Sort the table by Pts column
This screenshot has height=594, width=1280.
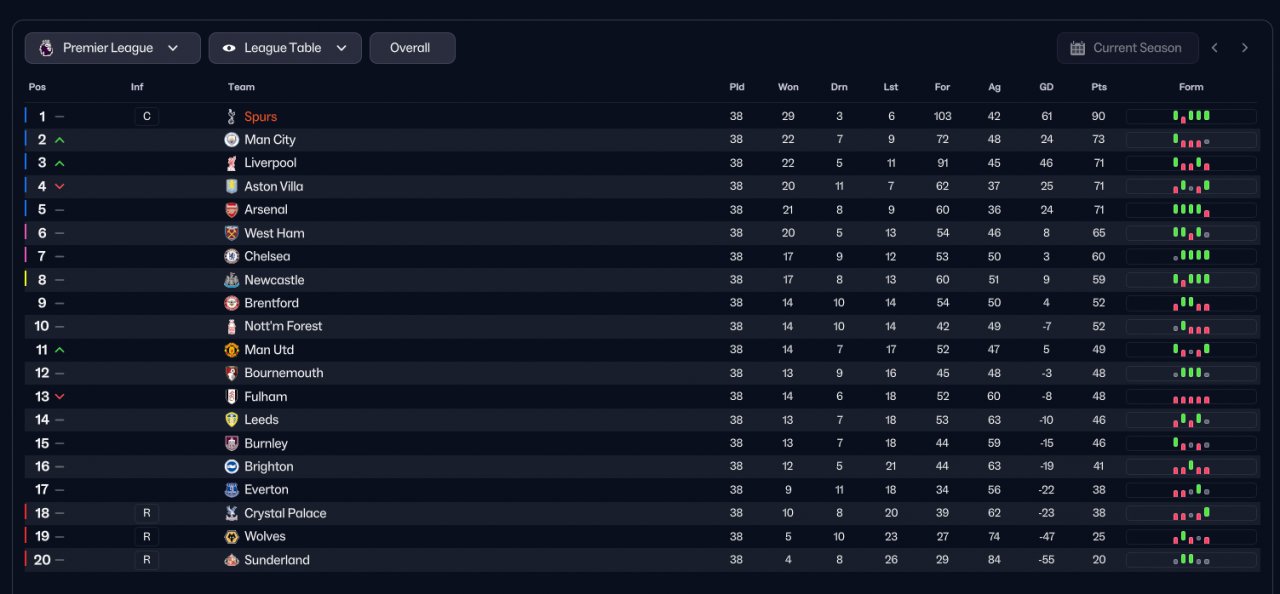pyautogui.click(x=1099, y=87)
